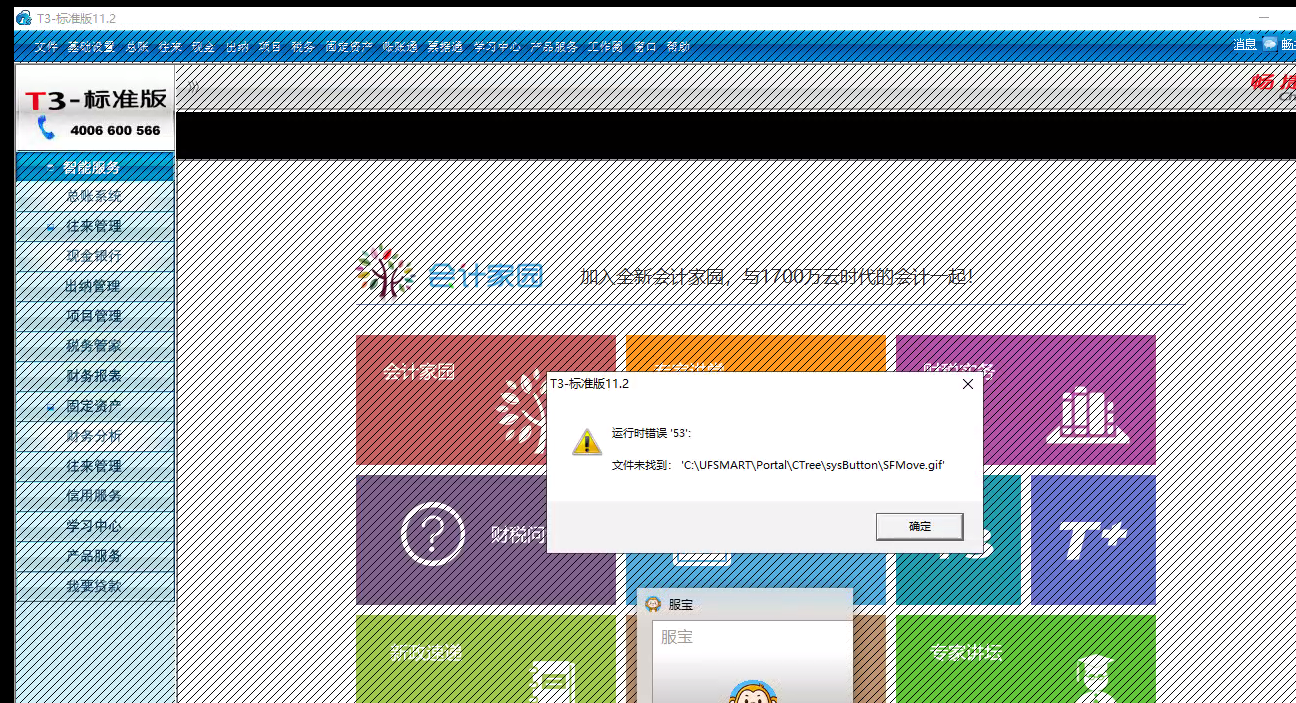Screen dimensions: 1296x703
Task: Select 信用服务 in the sidebar
Action: point(94,496)
